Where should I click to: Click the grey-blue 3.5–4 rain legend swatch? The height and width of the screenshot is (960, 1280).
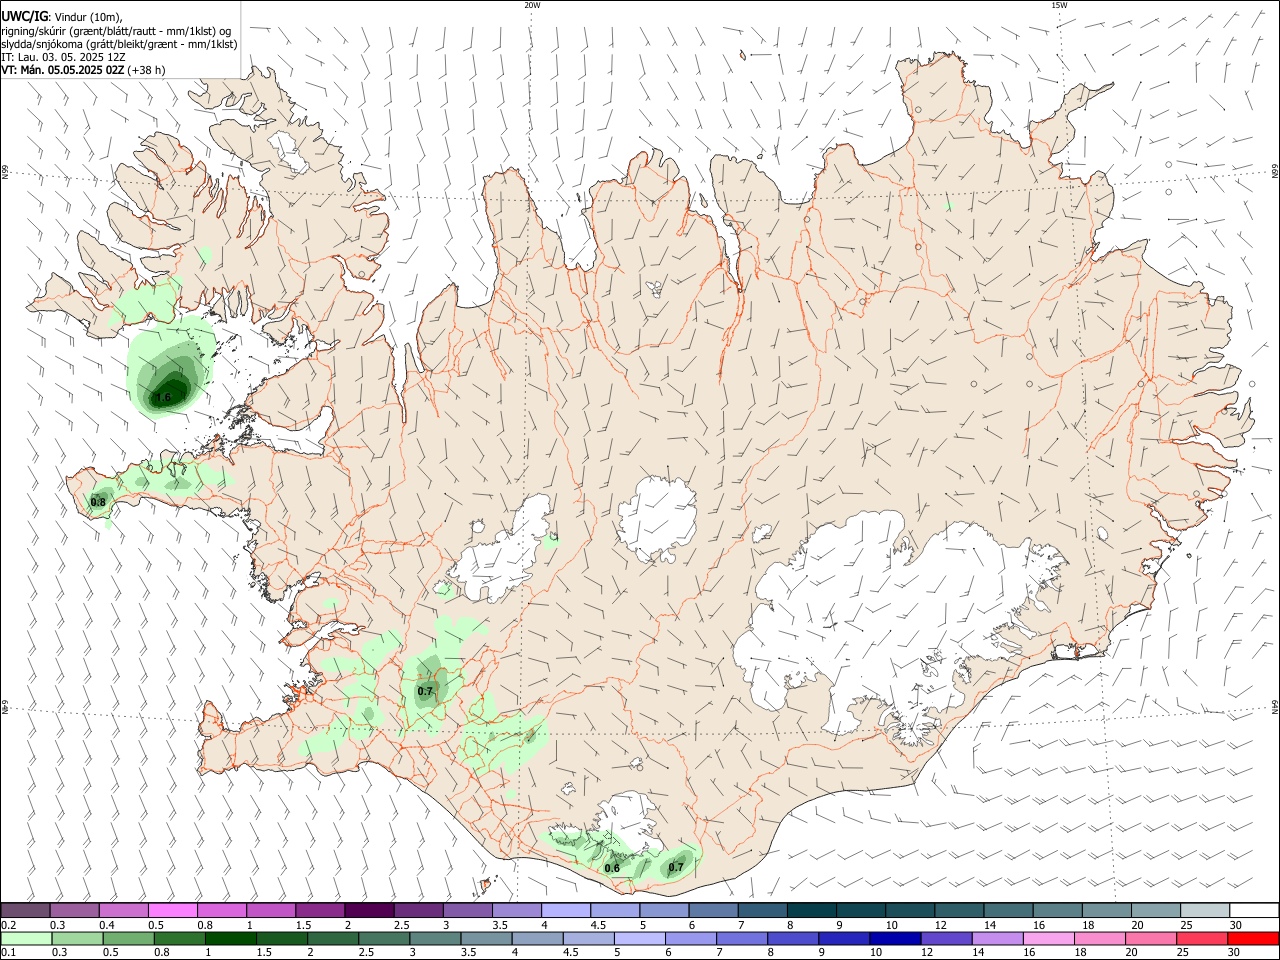(x=487, y=939)
